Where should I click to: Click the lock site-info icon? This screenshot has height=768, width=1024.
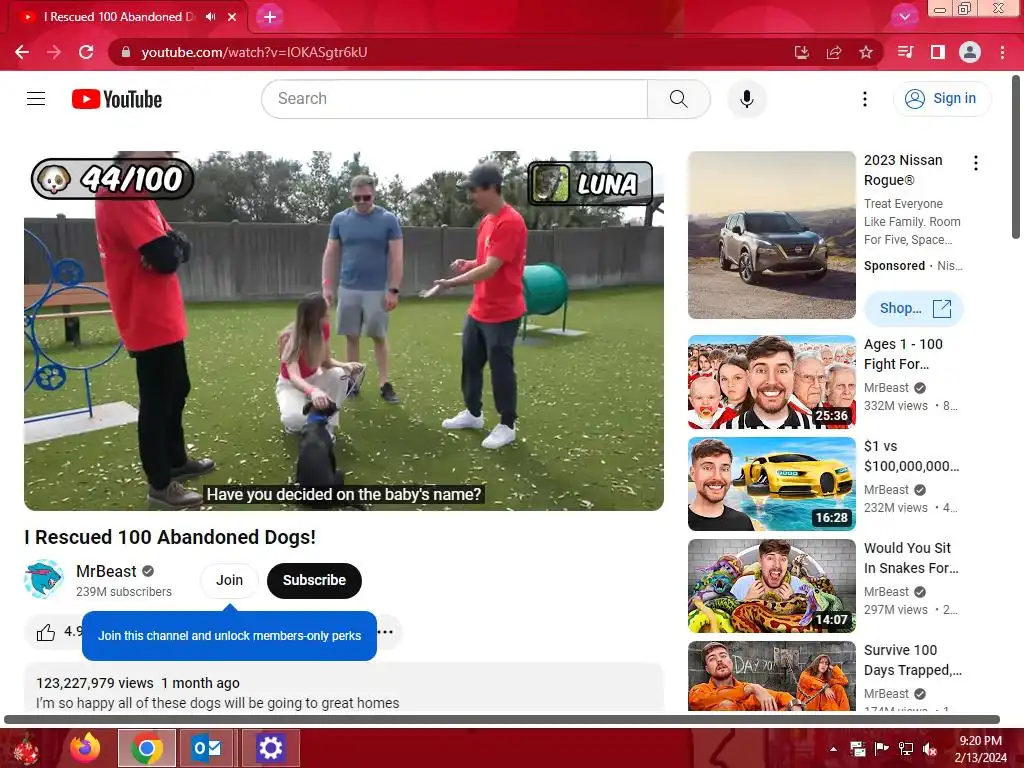(126, 52)
